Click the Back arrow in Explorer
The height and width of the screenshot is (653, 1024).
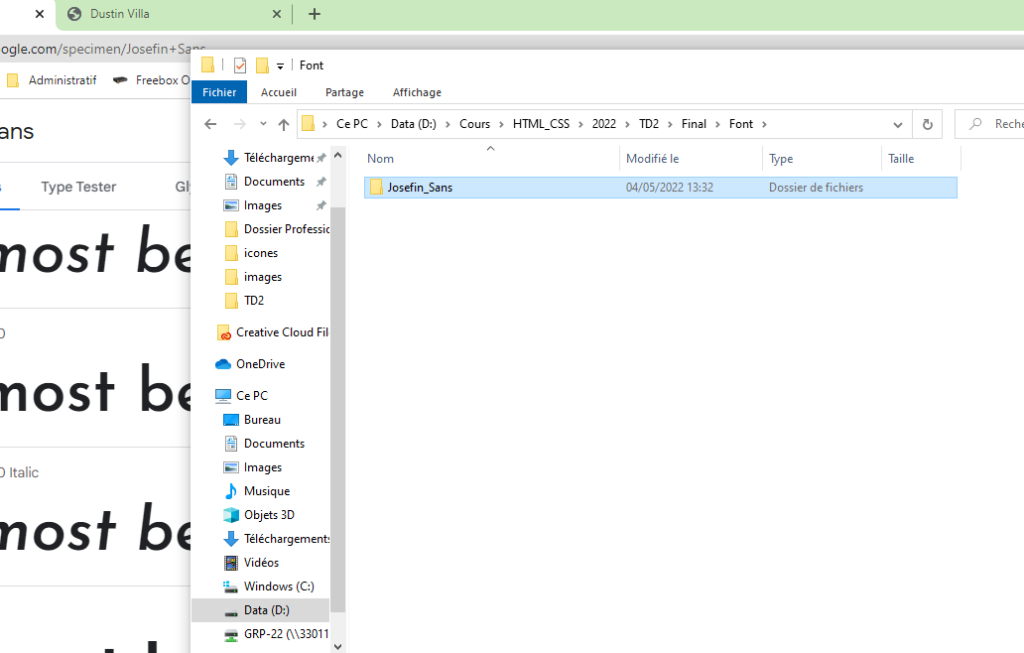tap(210, 124)
